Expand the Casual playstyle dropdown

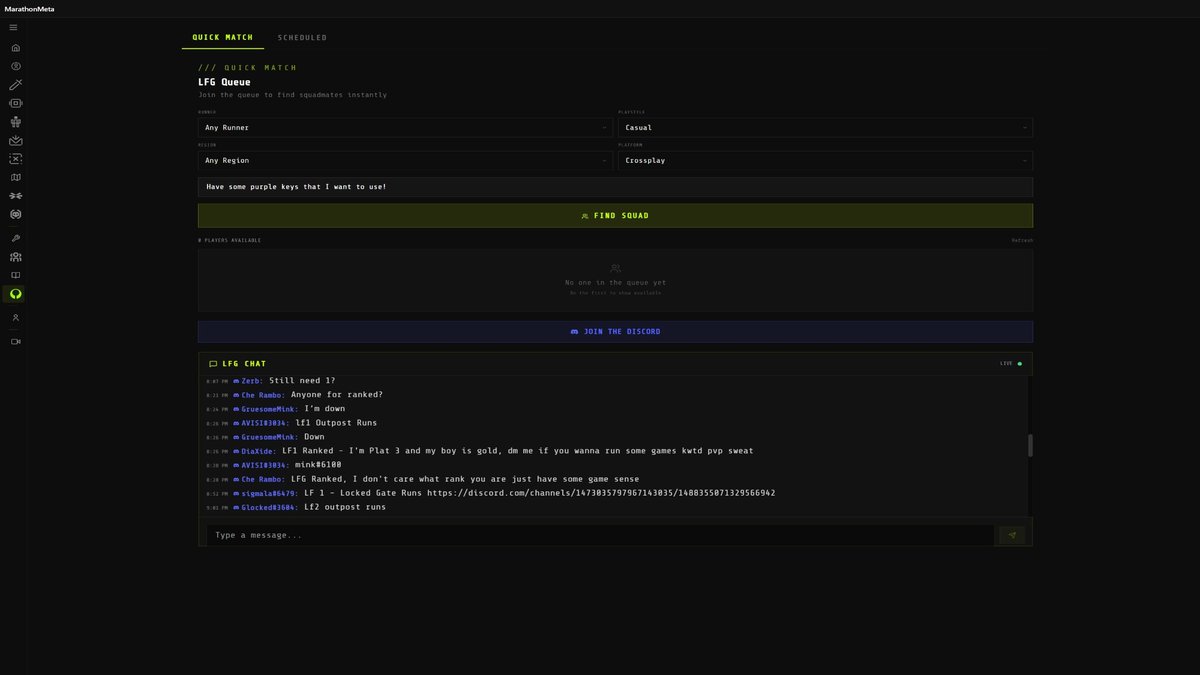825,128
